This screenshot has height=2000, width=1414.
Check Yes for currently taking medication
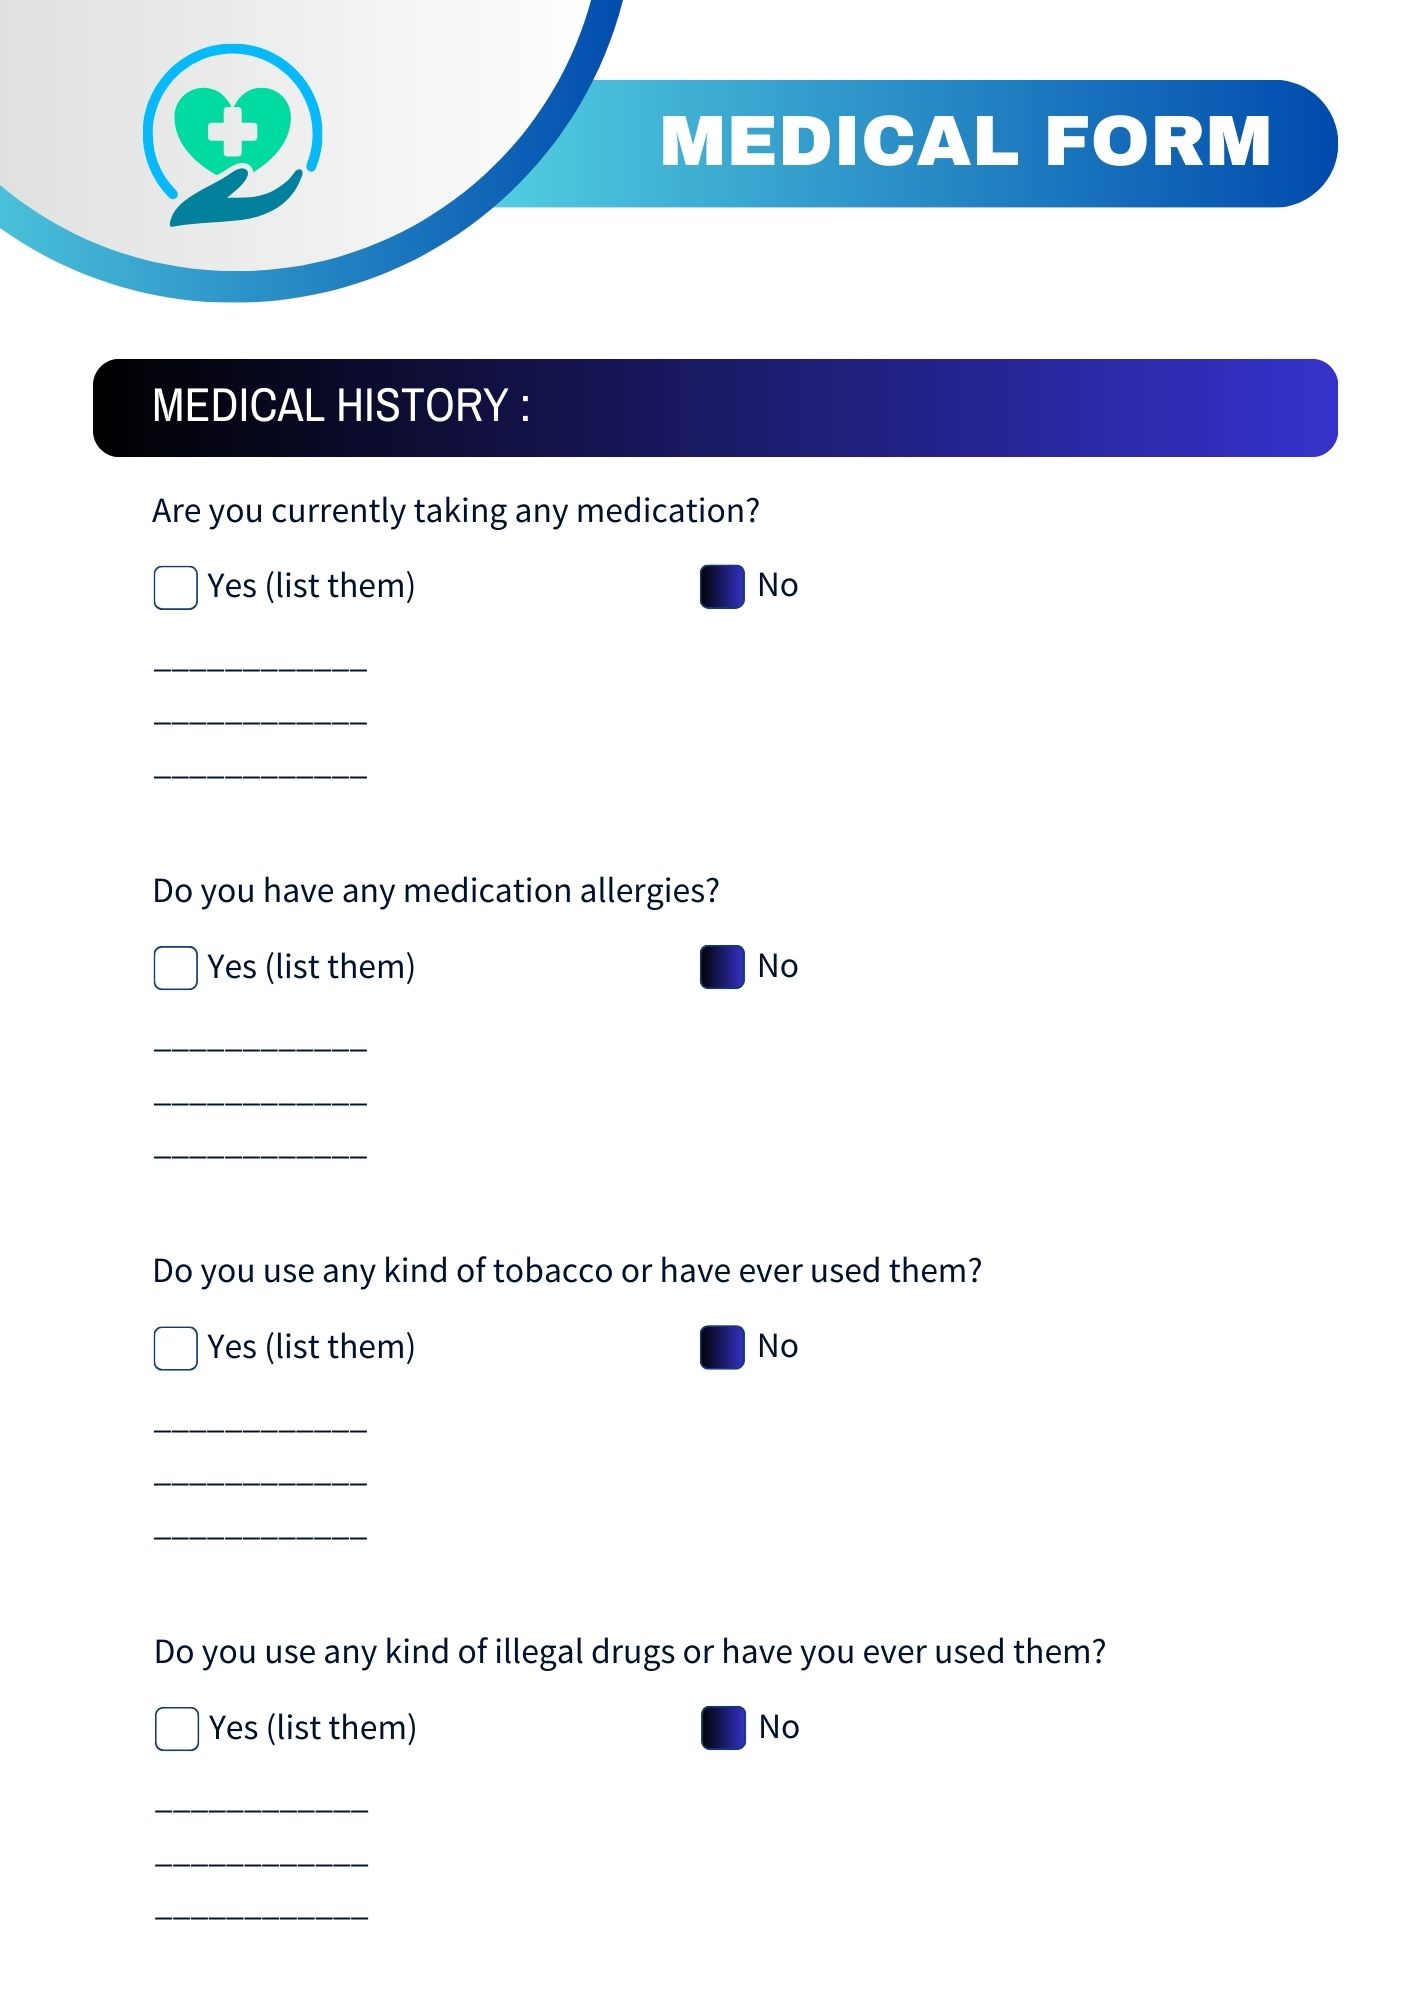click(175, 587)
